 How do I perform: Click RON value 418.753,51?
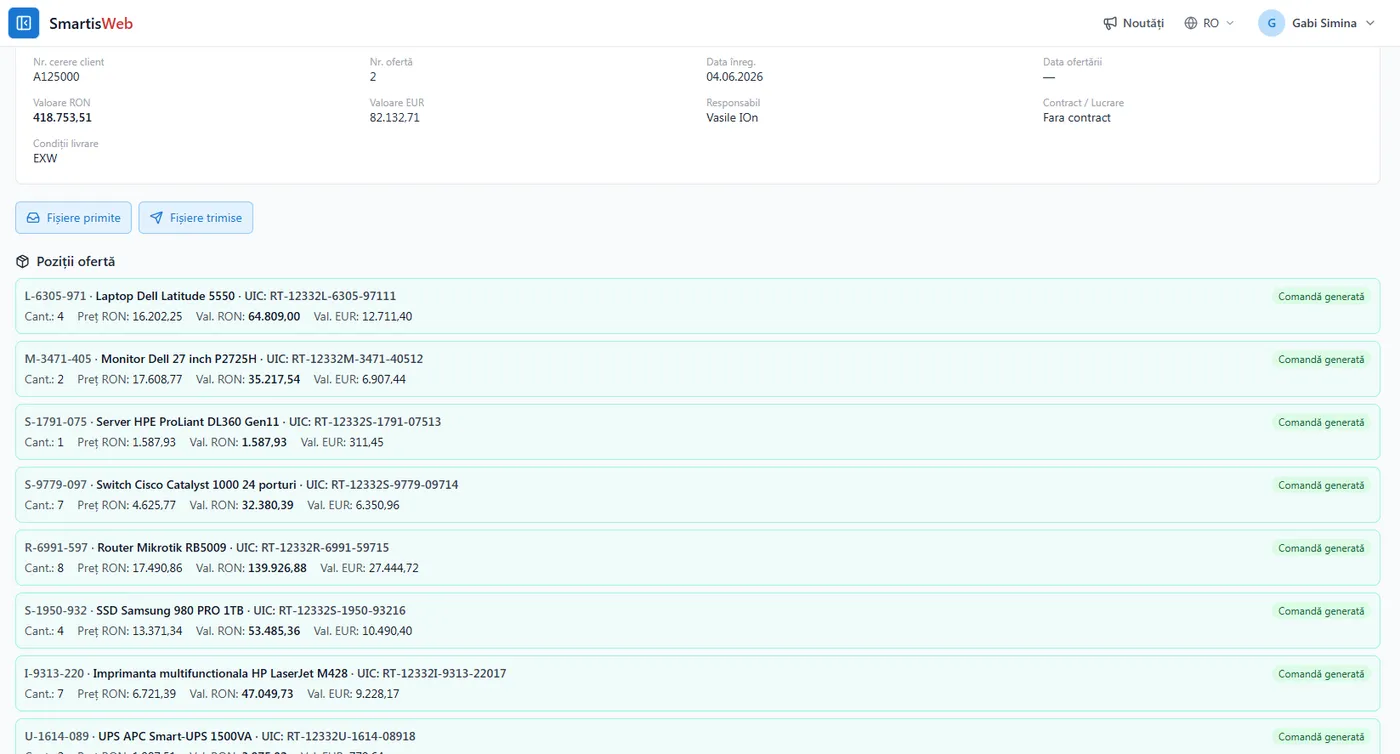coord(62,118)
